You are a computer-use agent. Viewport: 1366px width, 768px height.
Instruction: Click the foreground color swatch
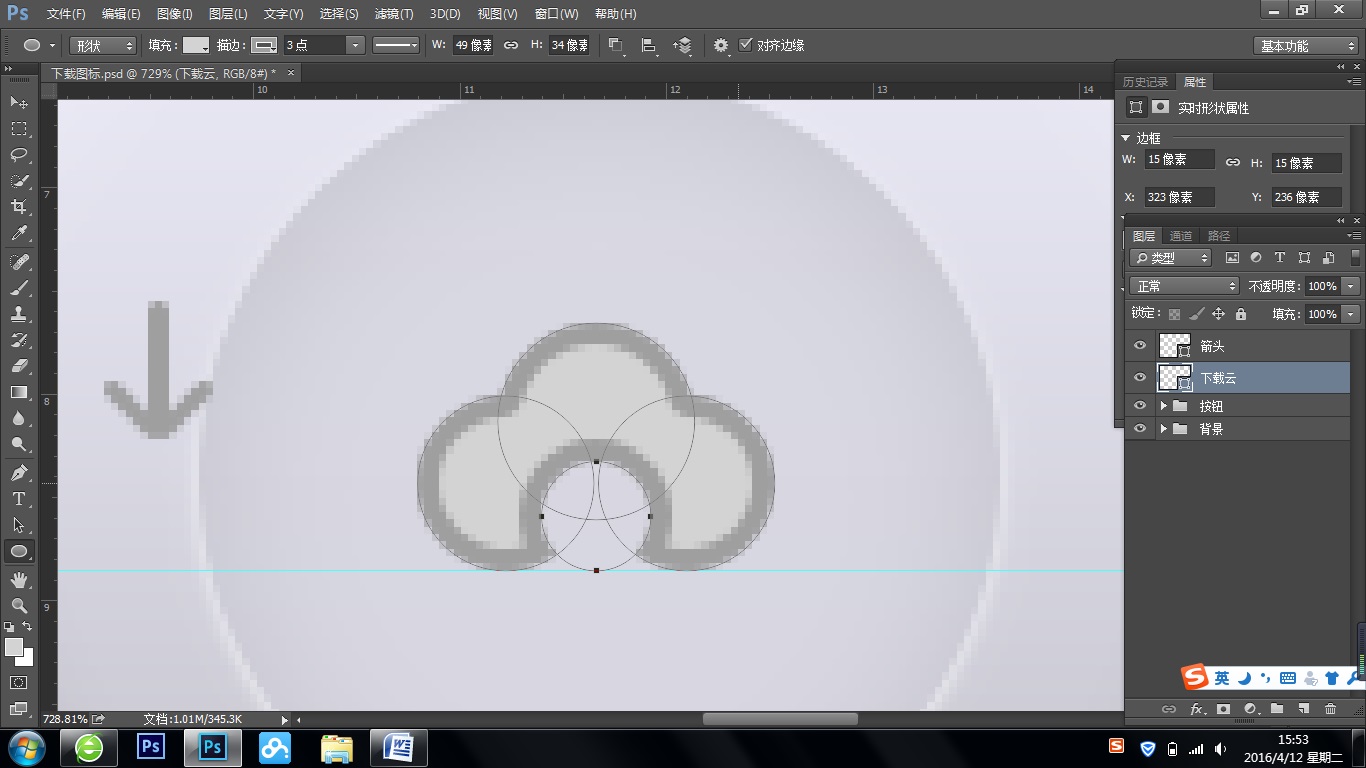tap(14, 647)
